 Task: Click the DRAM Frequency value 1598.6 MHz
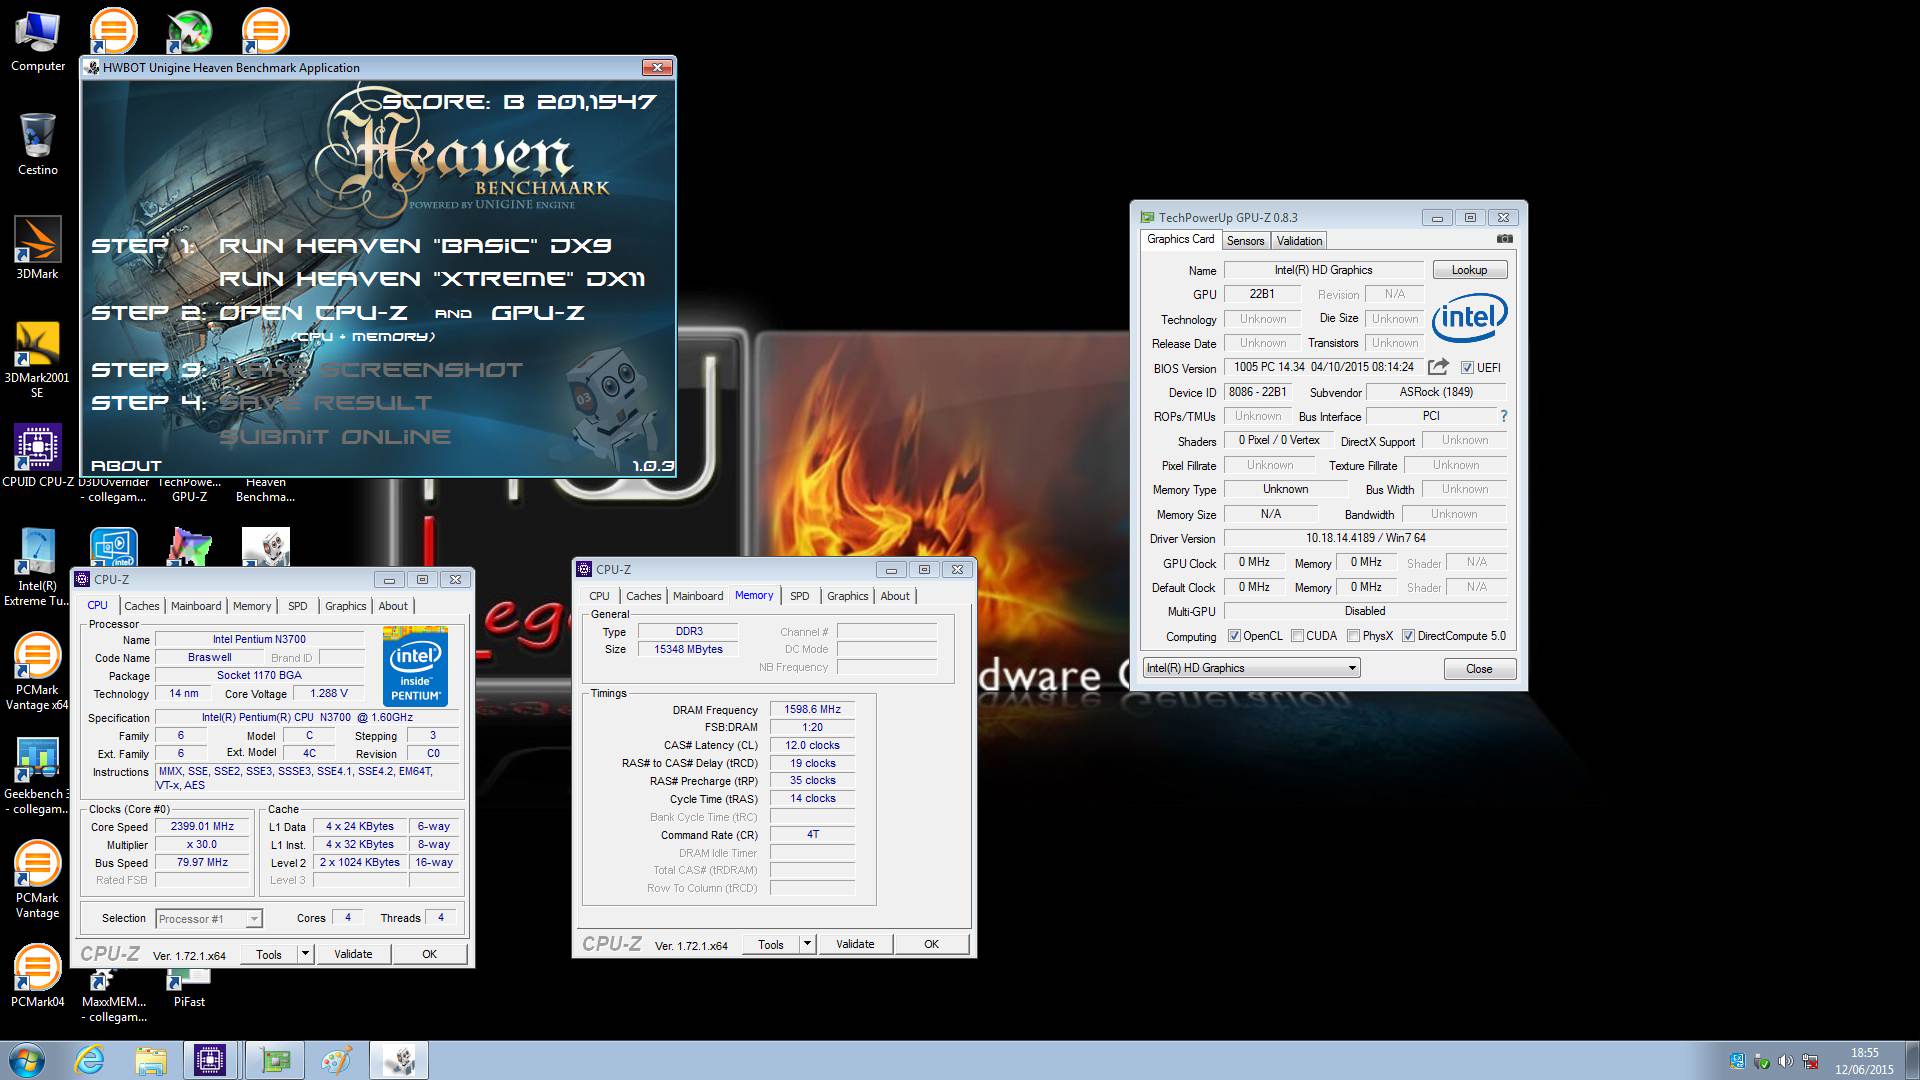click(812, 709)
